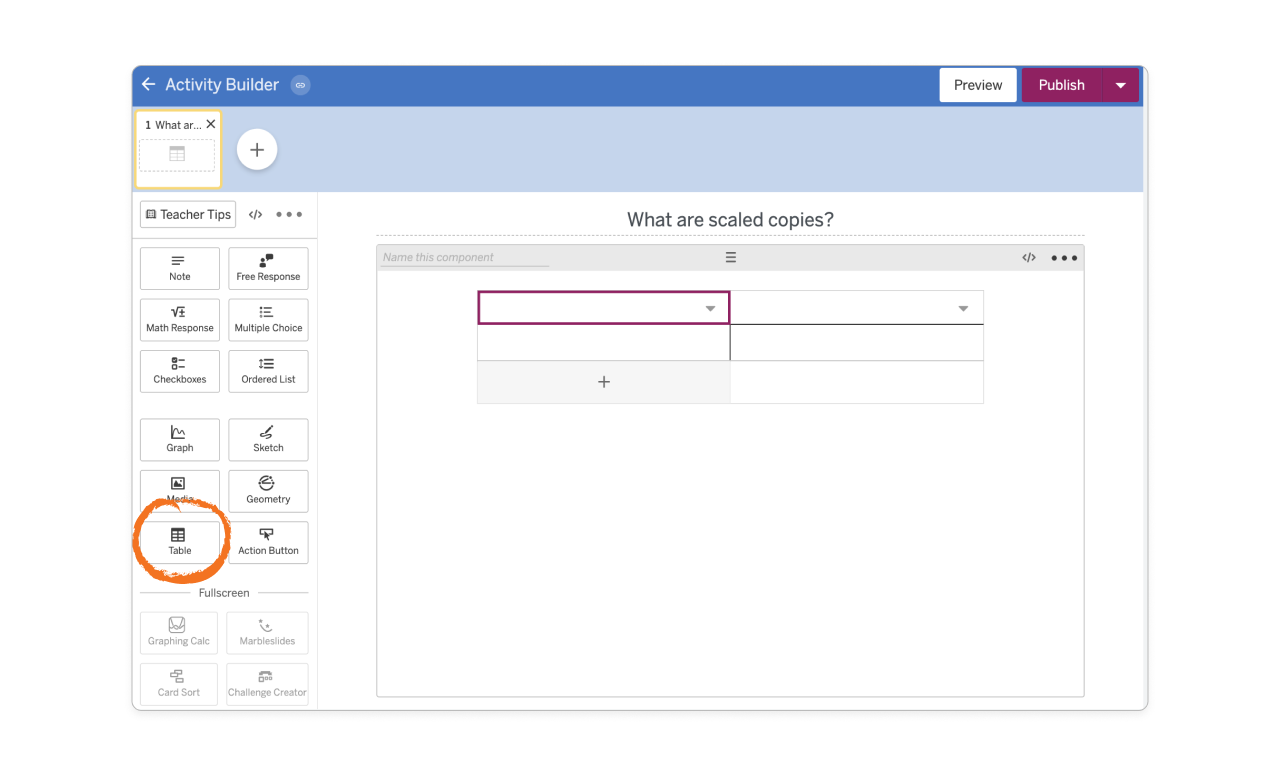Select the Card Sort component
Viewport: 1280px width, 776px height.
pyautogui.click(x=178, y=684)
